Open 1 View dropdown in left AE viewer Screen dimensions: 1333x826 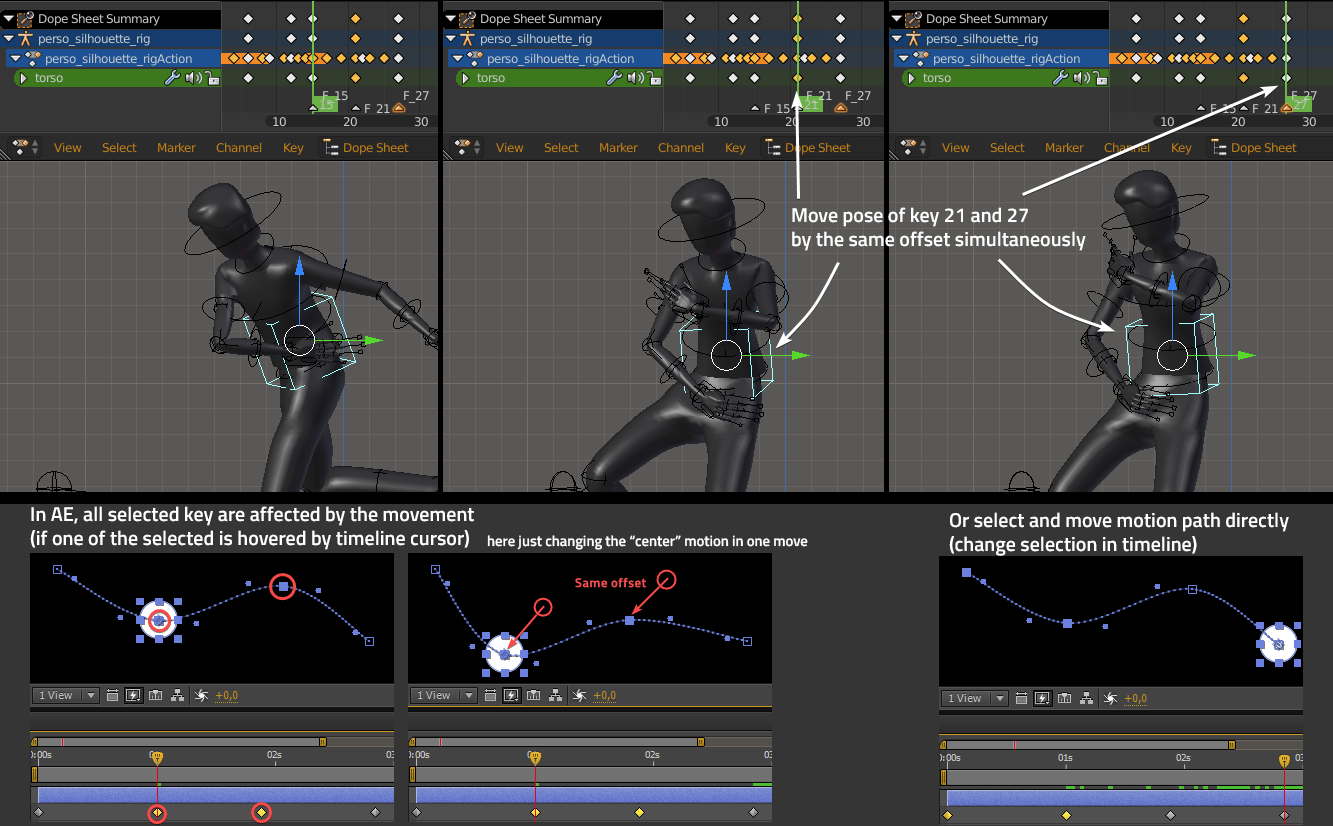(65, 696)
